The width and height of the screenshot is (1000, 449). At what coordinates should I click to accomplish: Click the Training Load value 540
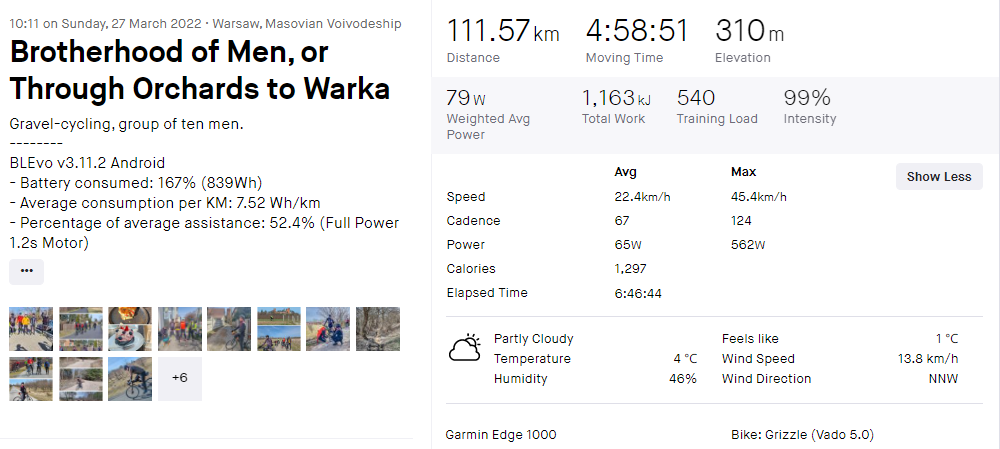(696, 98)
